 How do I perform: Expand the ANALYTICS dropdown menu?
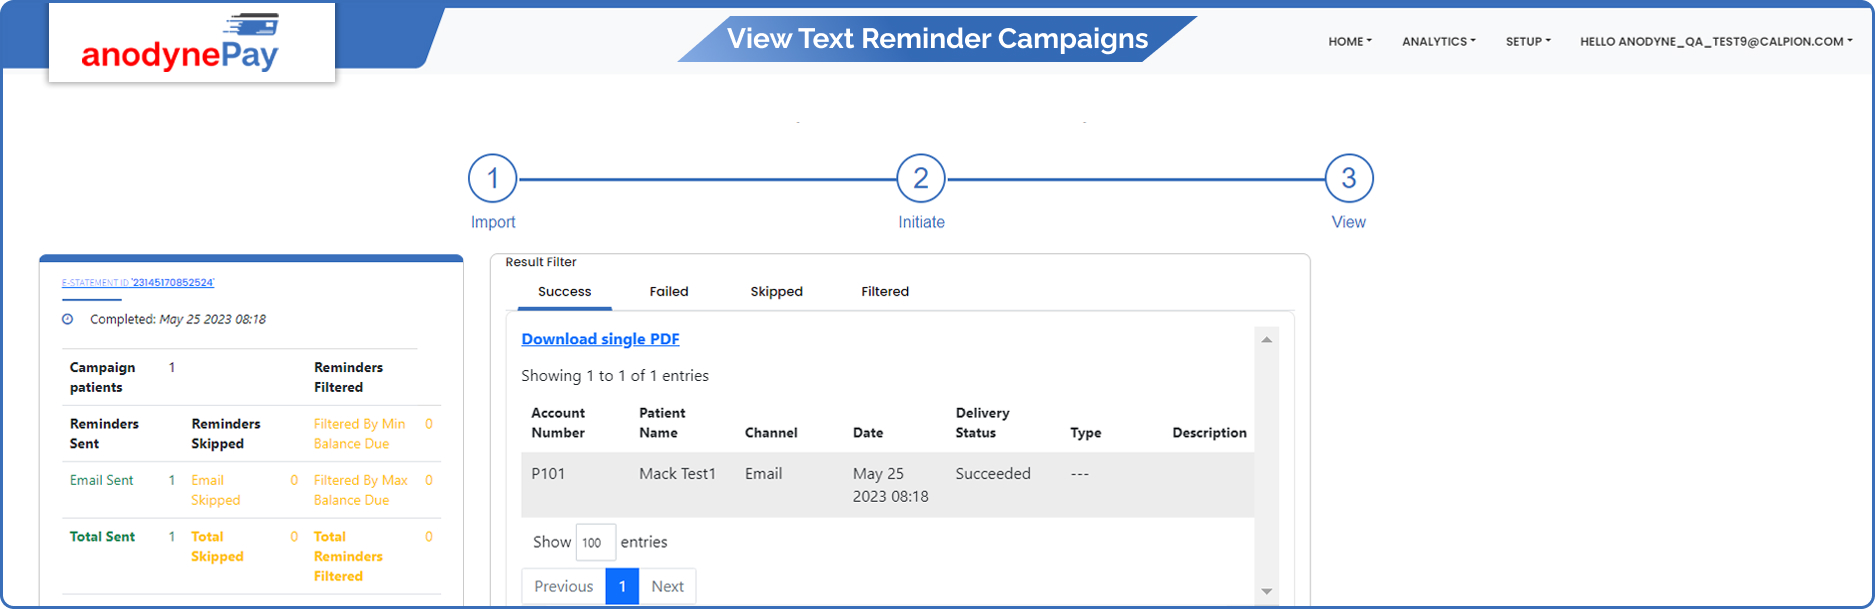pyautogui.click(x=1438, y=42)
